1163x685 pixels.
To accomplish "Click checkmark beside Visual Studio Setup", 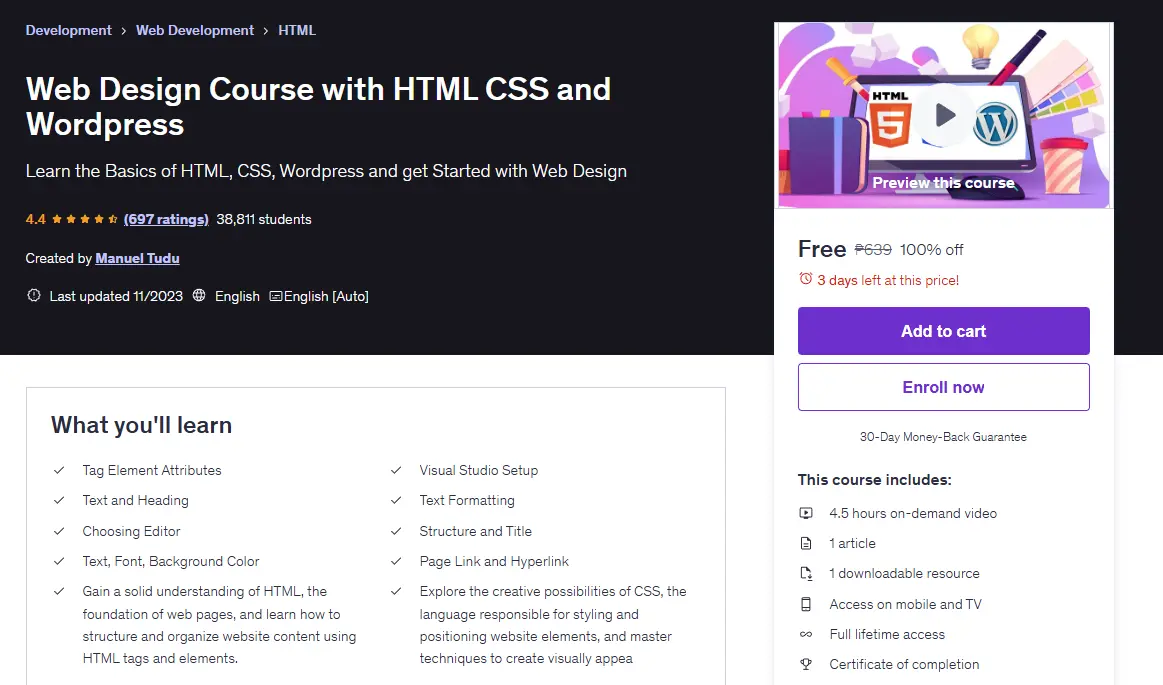I will (x=396, y=470).
